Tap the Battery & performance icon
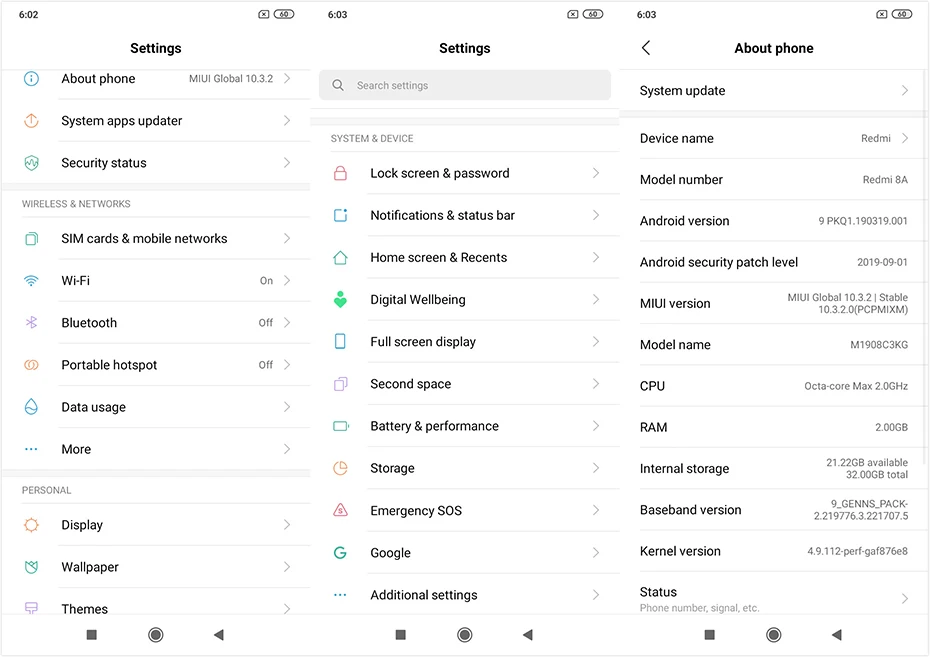The height and width of the screenshot is (657, 930). click(x=341, y=426)
